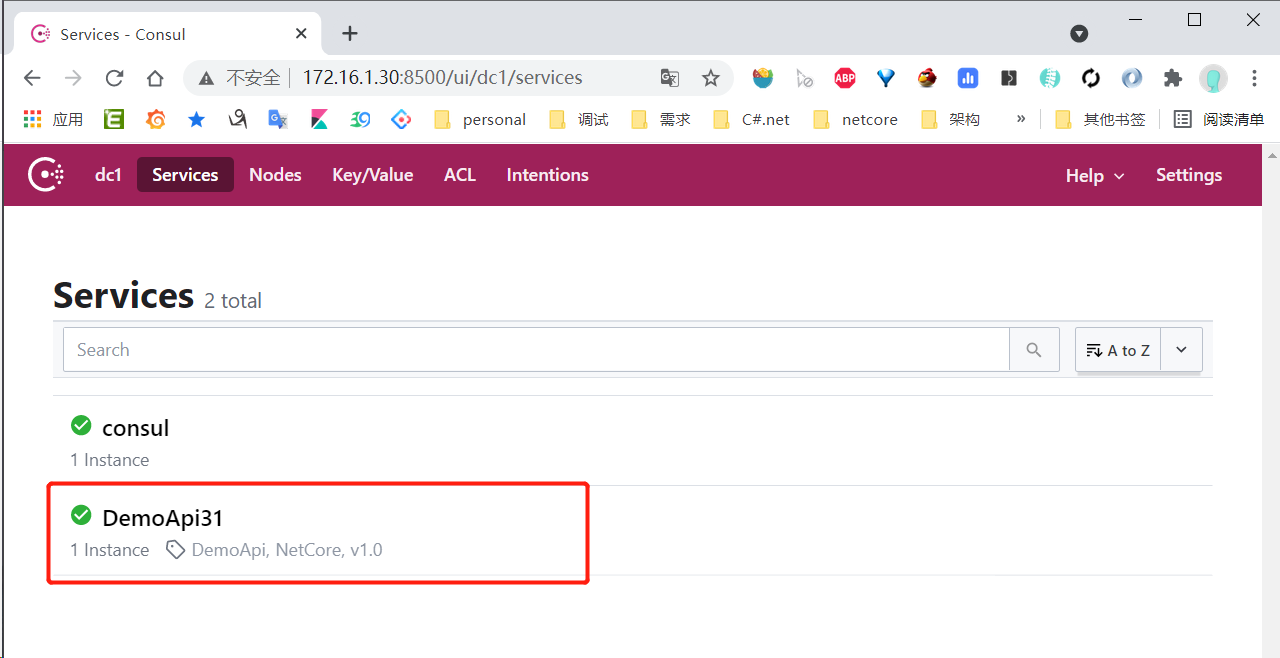Go back in browser history
This screenshot has height=658, width=1280.
(x=32, y=78)
